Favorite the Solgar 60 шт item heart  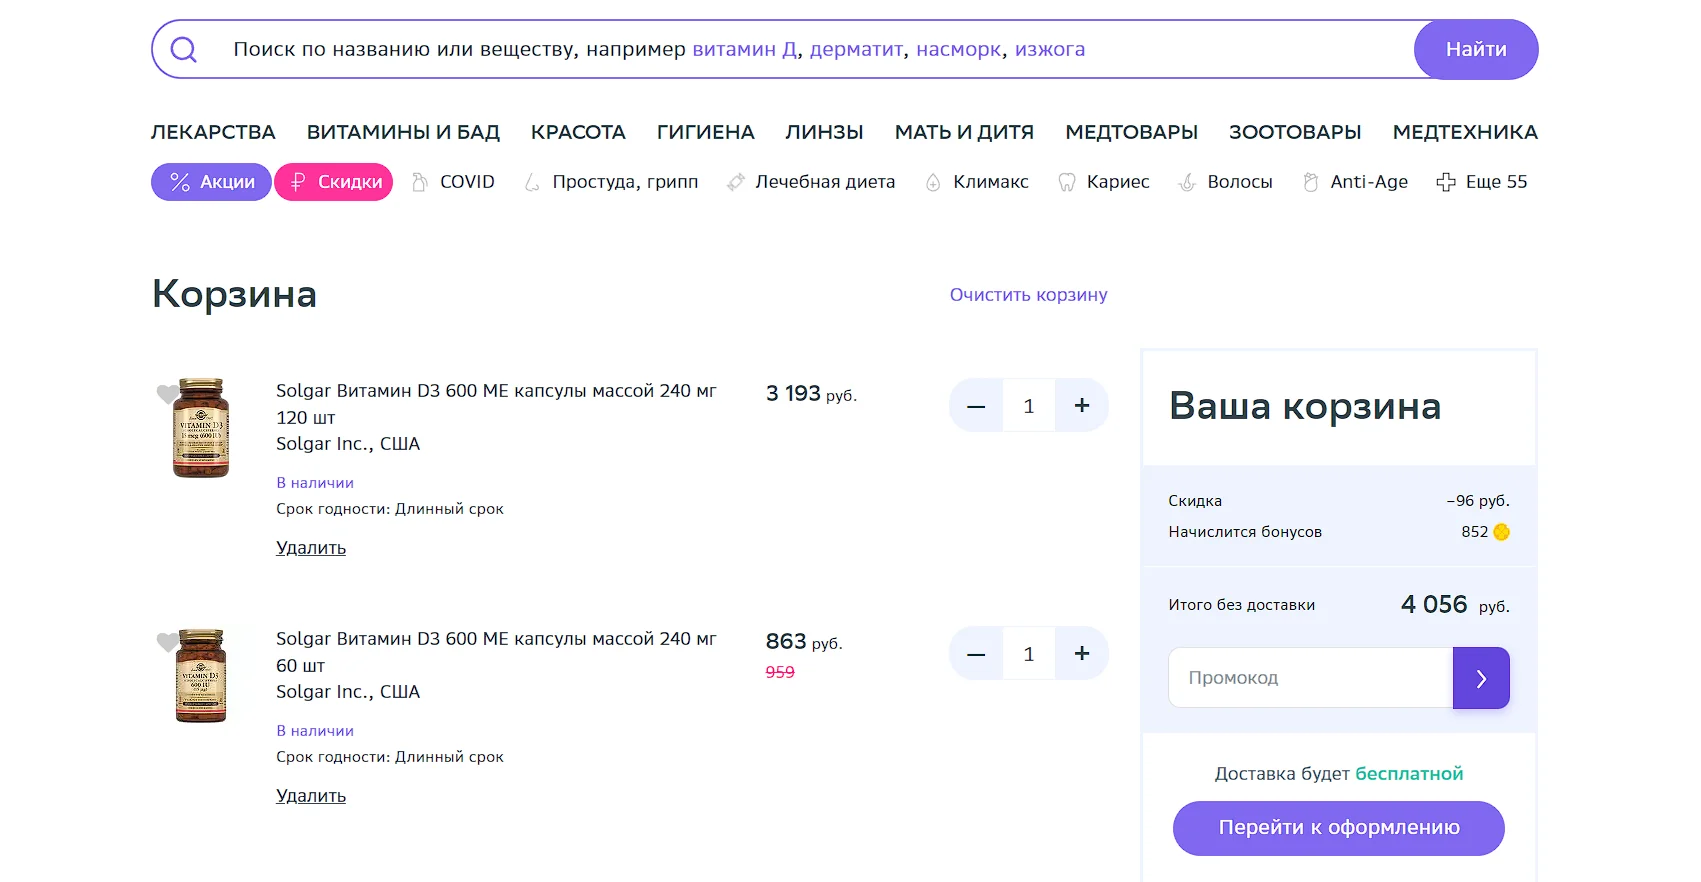click(x=167, y=642)
